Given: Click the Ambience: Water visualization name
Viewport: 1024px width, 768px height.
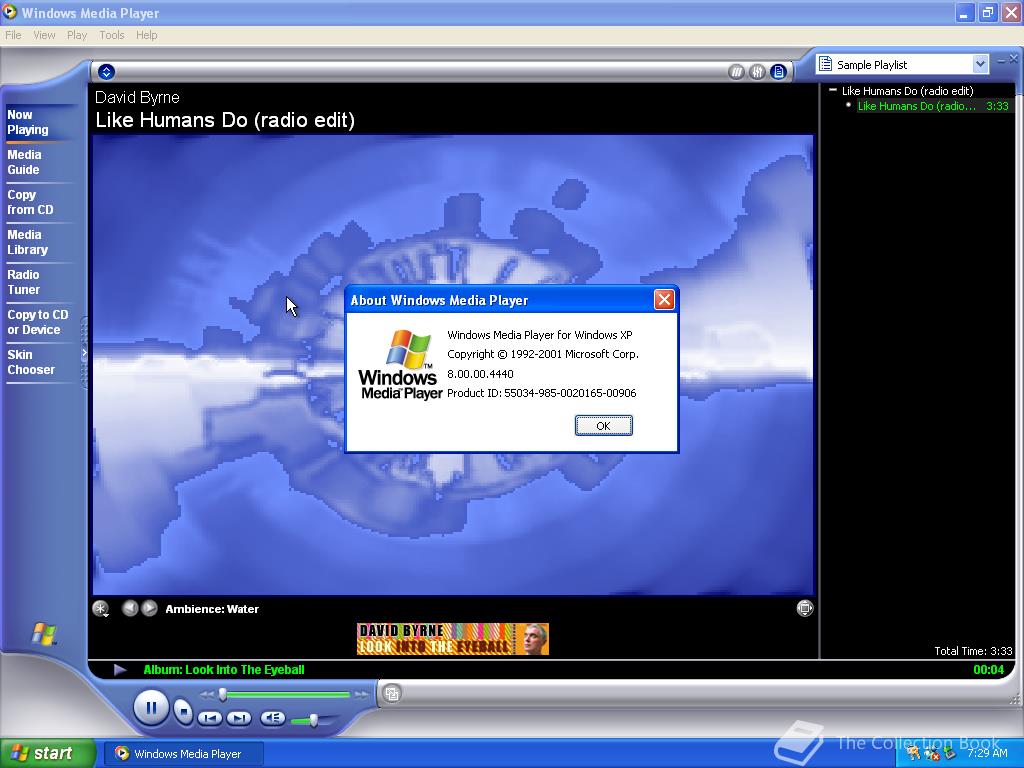Looking at the screenshot, I should click(x=212, y=609).
